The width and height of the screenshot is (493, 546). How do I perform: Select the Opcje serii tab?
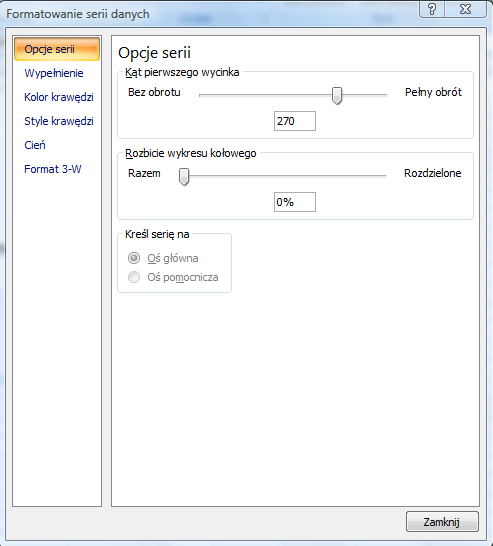click(57, 49)
